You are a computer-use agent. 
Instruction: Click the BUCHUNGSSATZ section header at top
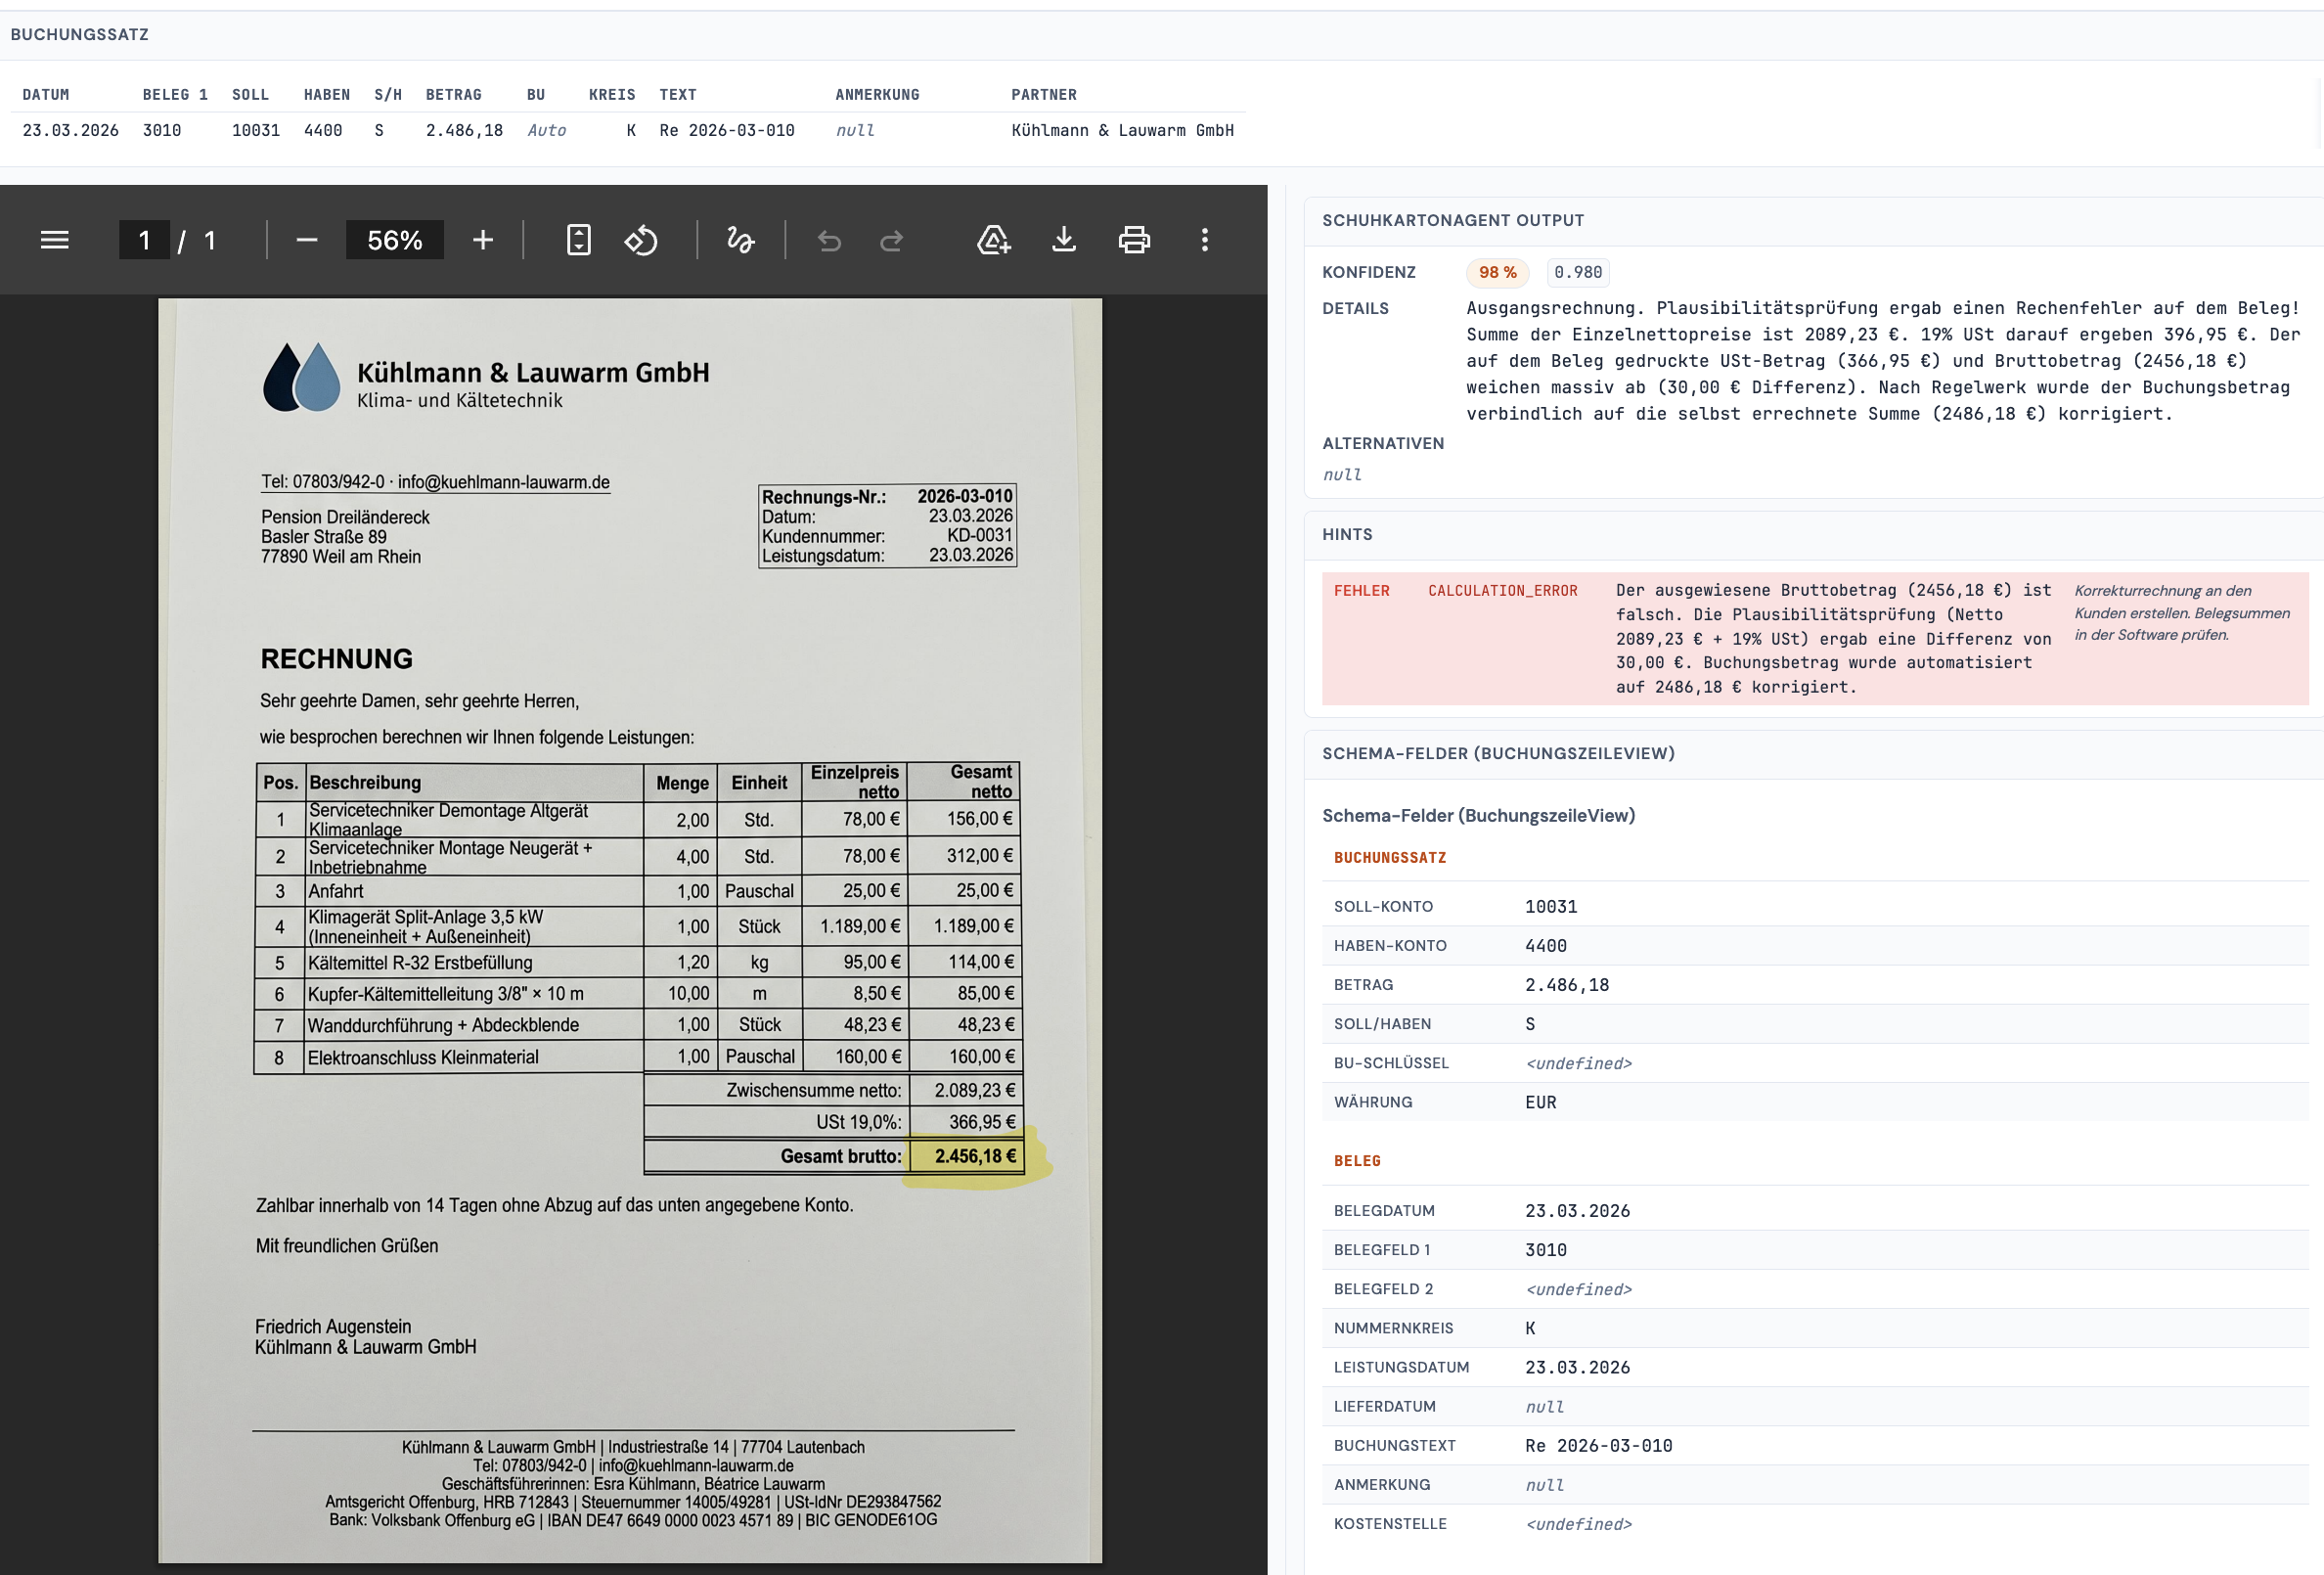(x=80, y=34)
